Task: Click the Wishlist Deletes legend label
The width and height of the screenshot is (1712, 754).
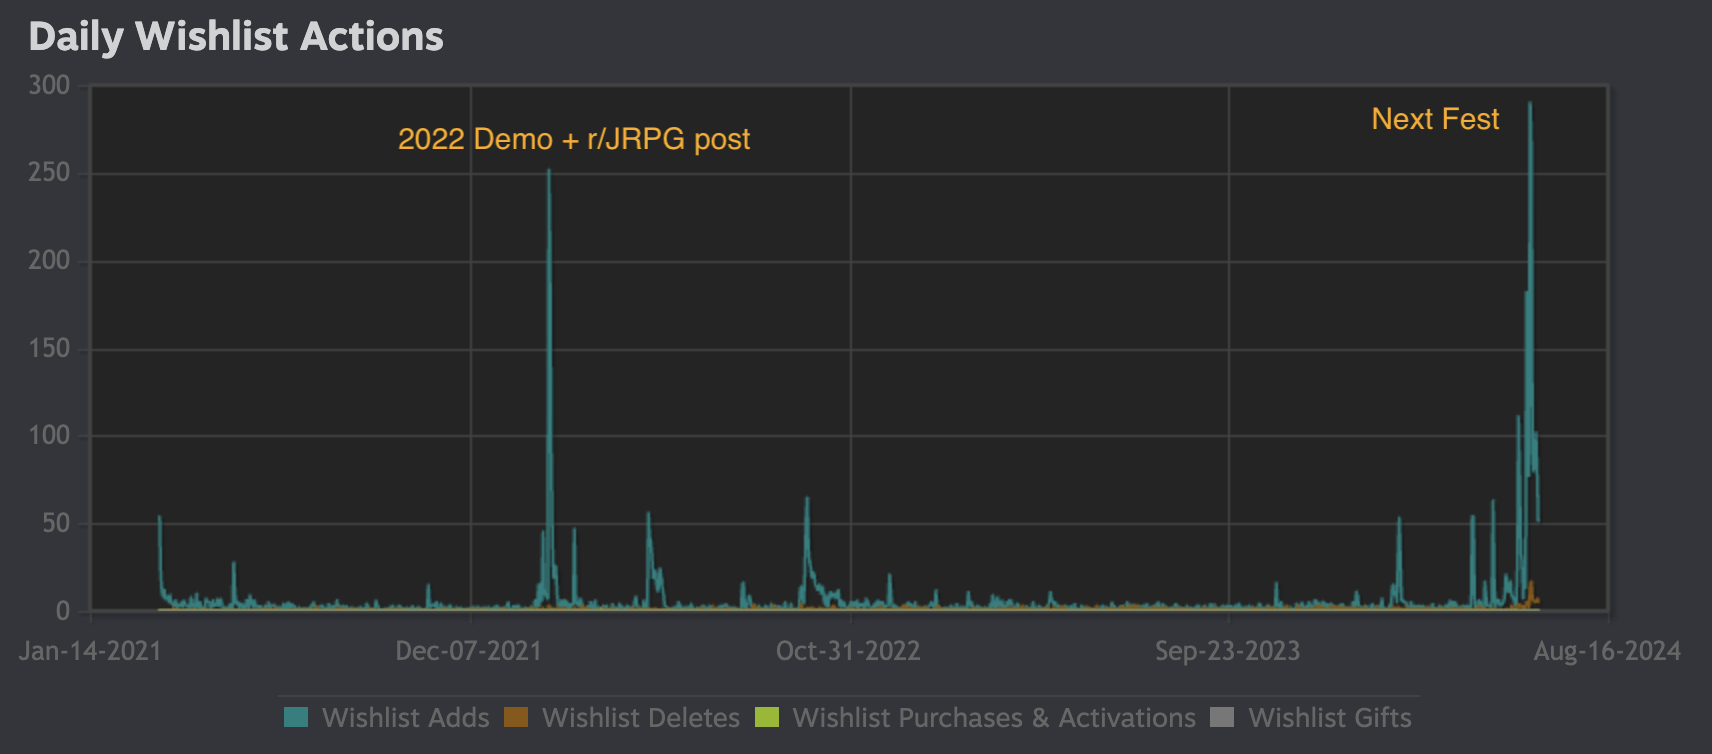Action: click(x=640, y=718)
